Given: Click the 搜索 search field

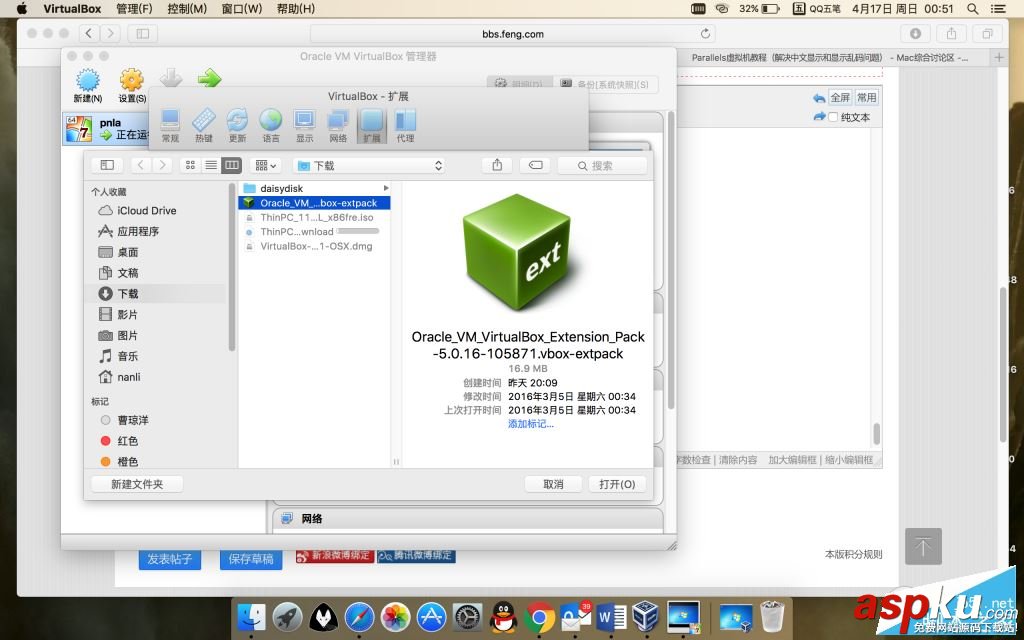Looking at the screenshot, I should point(602,166).
